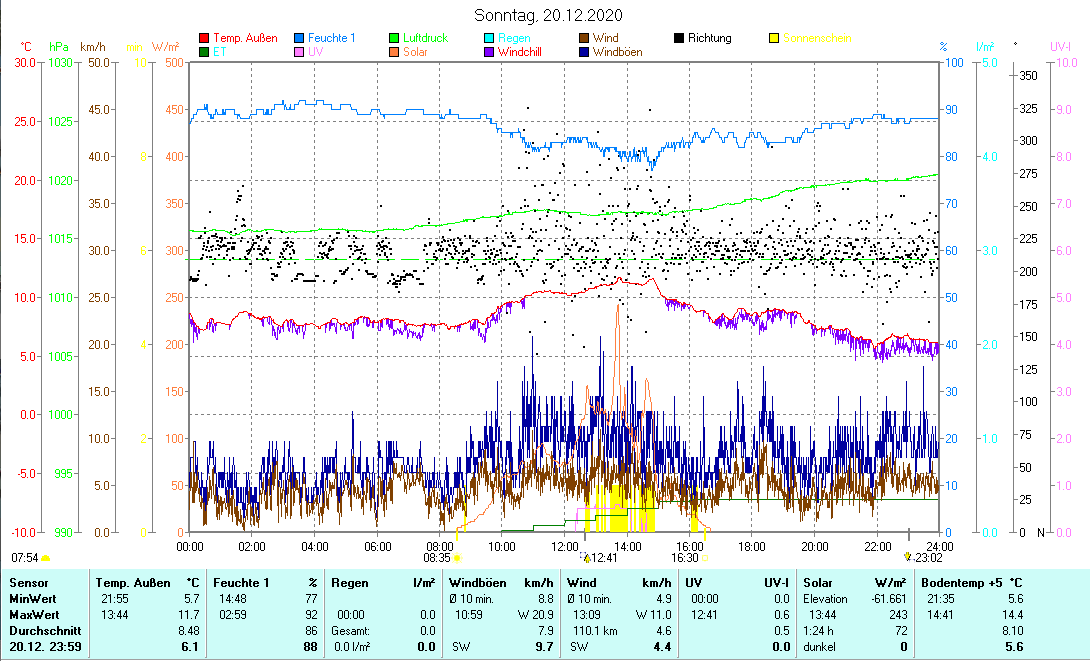Click the dark green ET legend swatch

[205, 52]
